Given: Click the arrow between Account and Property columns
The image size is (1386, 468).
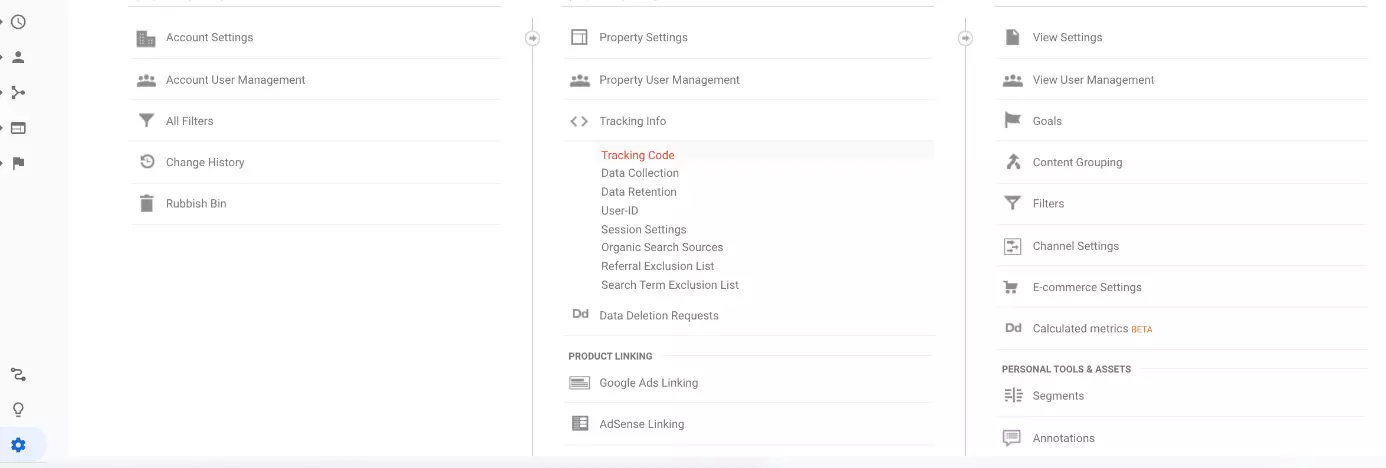Looking at the screenshot, I should tap(532, 38).
